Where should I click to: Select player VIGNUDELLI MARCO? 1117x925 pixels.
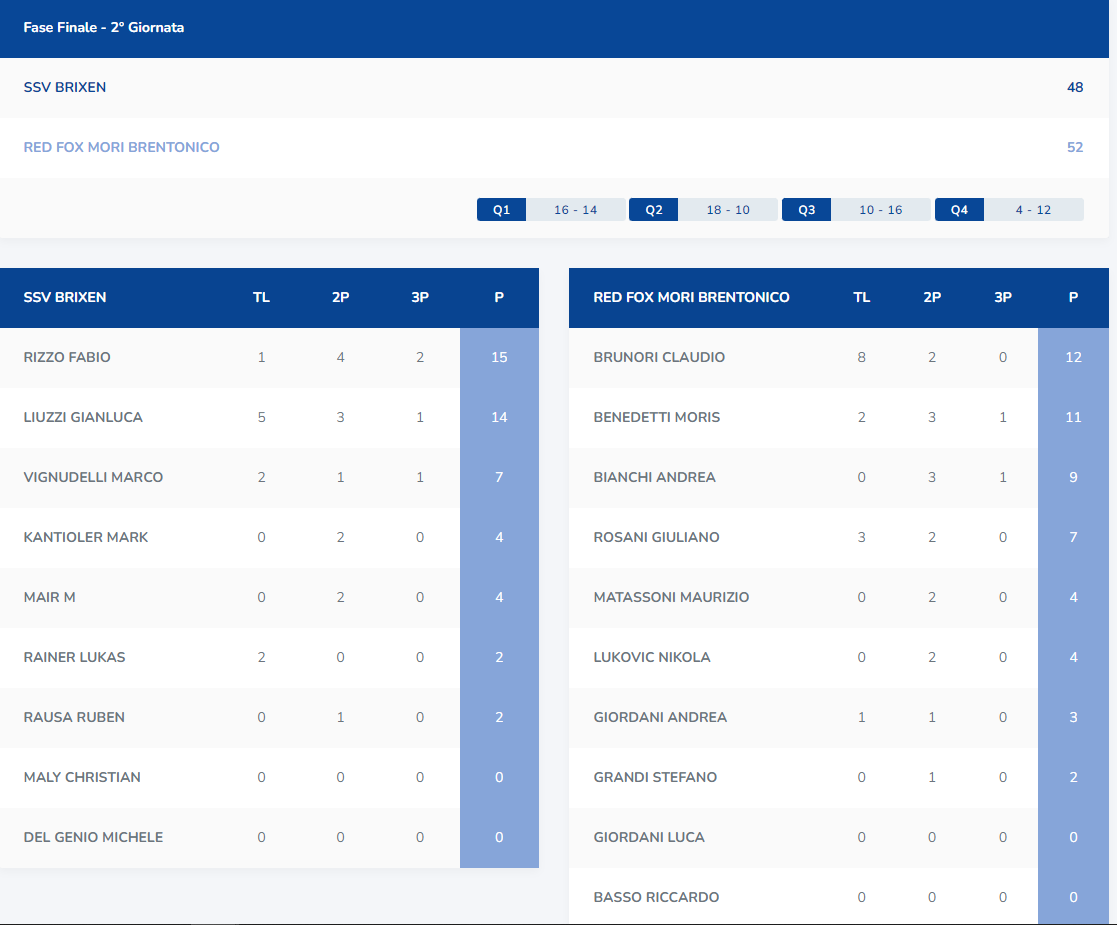[93, 477]
